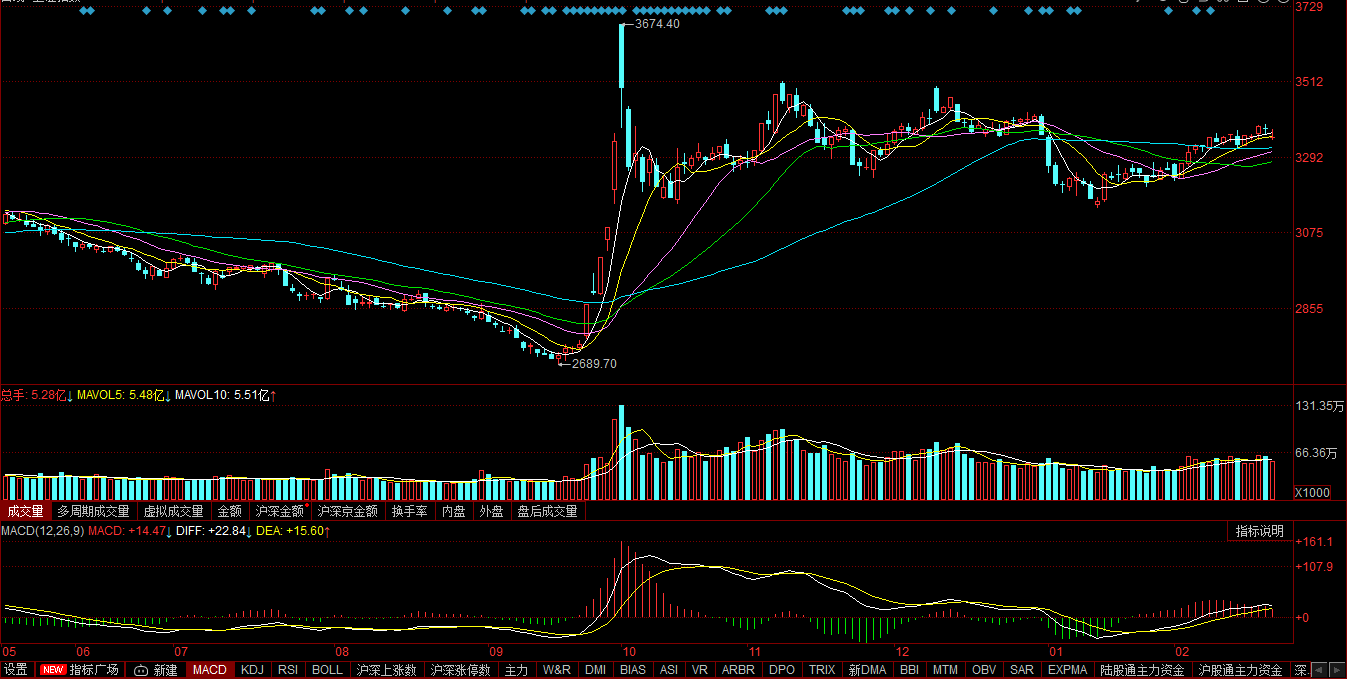Click the 新建 robot icon button
This screenshot has width=1347, height=679.
155,670
